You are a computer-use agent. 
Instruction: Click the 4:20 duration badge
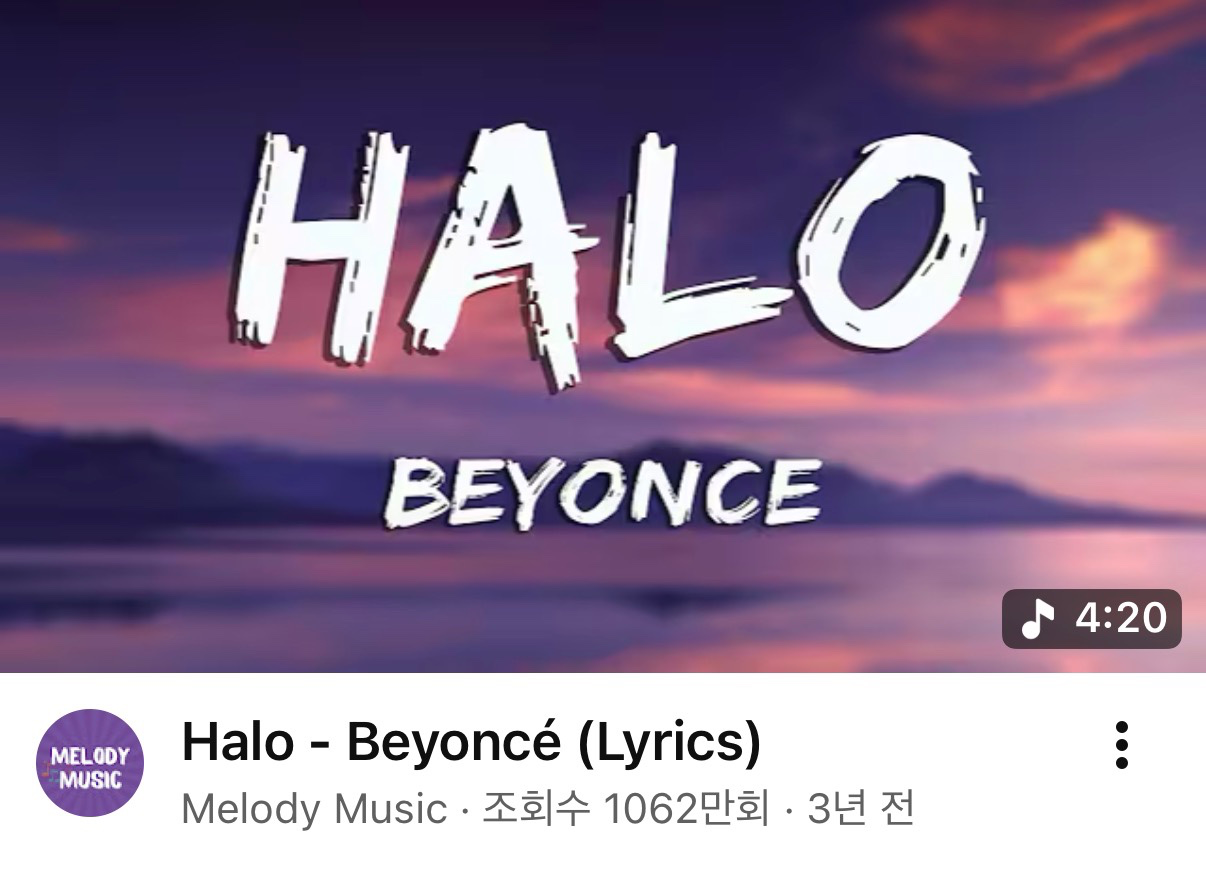[x=1092, y=619]
